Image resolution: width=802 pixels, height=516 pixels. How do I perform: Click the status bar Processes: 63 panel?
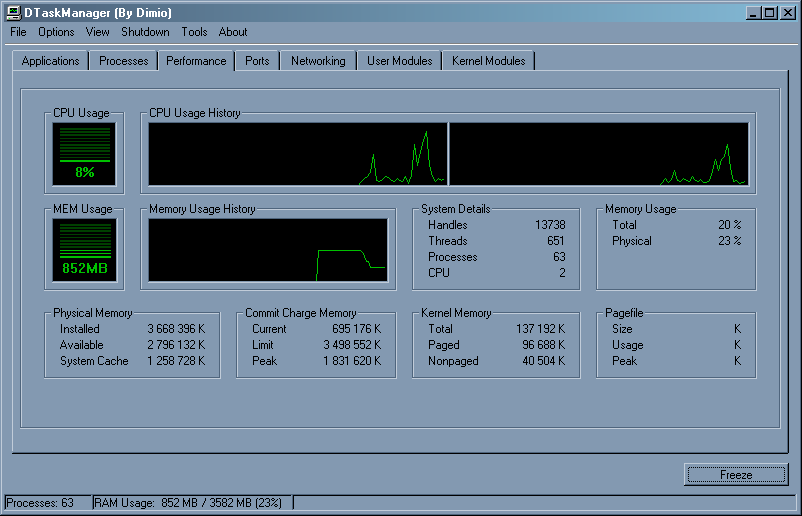tap(48, 503)
